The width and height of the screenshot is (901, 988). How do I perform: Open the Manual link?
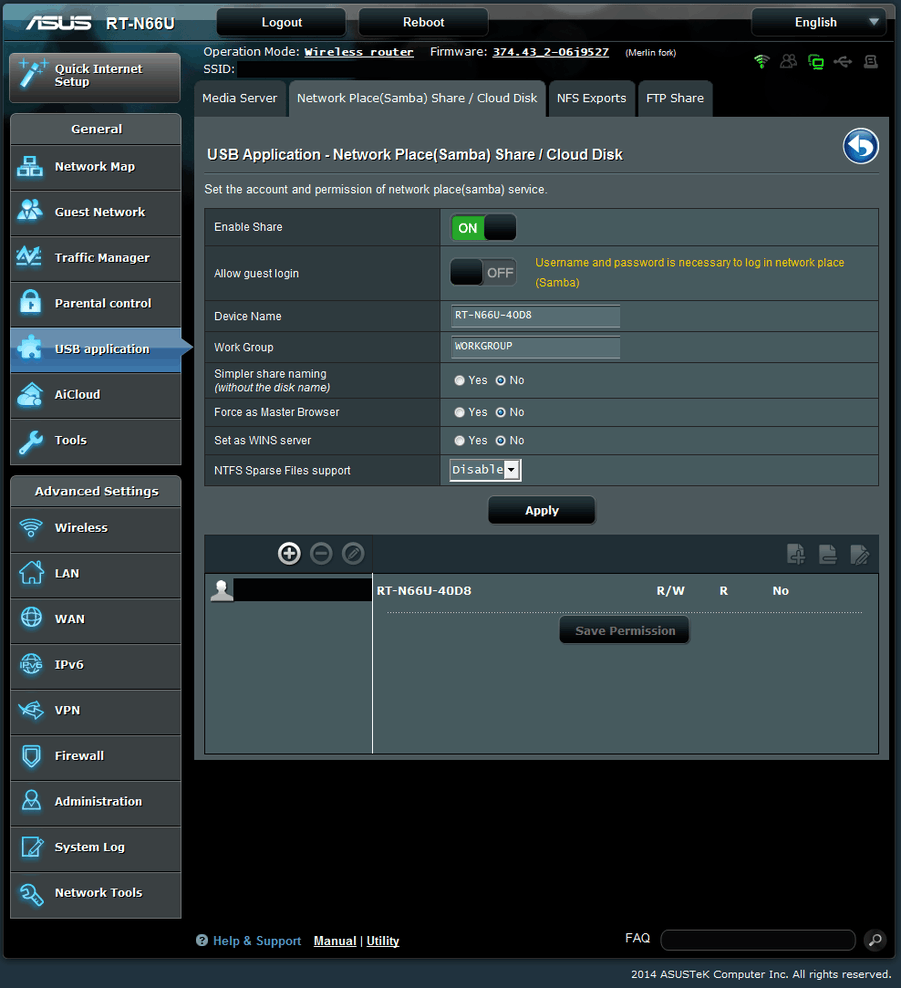pos(335,941)
